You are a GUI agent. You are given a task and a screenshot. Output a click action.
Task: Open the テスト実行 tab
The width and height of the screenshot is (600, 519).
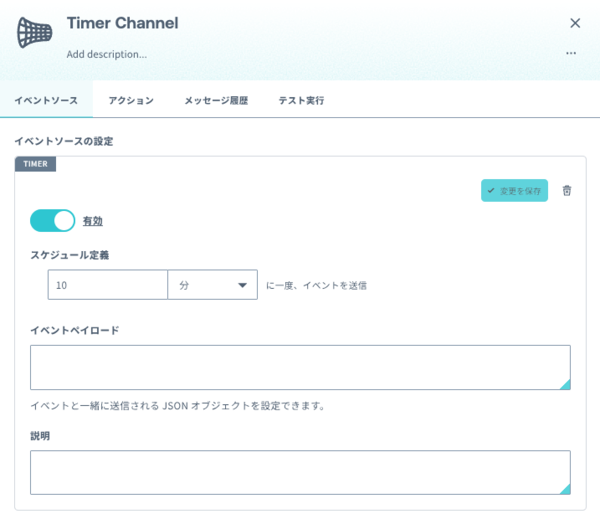pyautogui.click(x=301, y=101)
